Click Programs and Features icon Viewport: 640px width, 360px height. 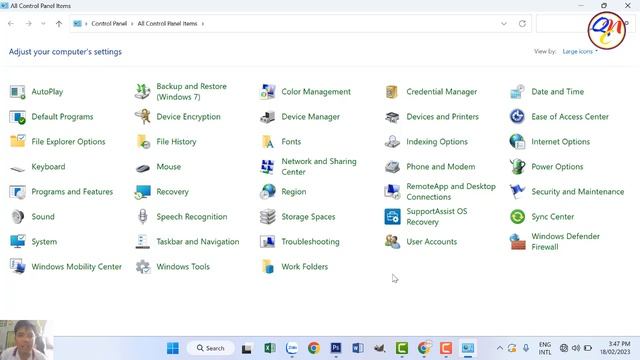tap(18, 191)
